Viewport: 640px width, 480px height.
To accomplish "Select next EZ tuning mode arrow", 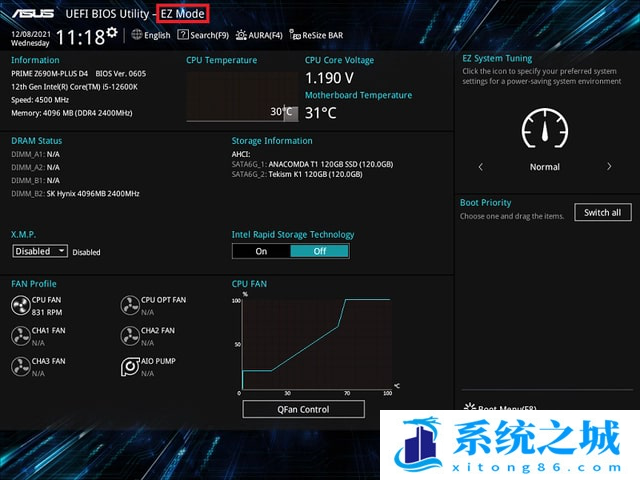I will point(609,167).
